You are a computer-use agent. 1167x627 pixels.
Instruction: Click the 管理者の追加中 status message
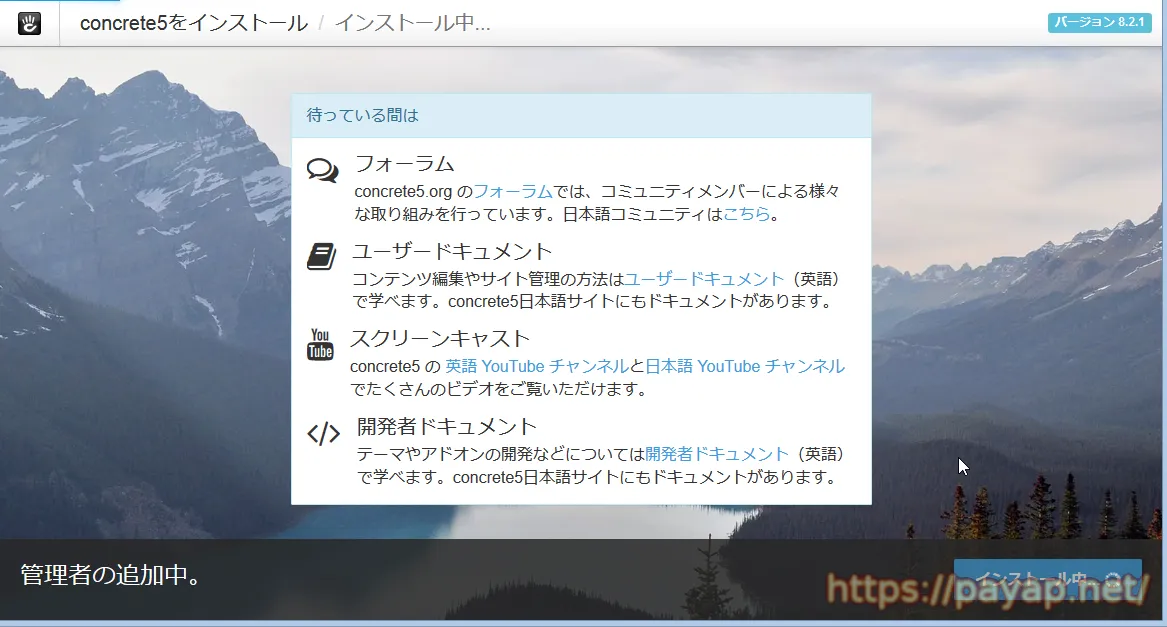point(110,575)
